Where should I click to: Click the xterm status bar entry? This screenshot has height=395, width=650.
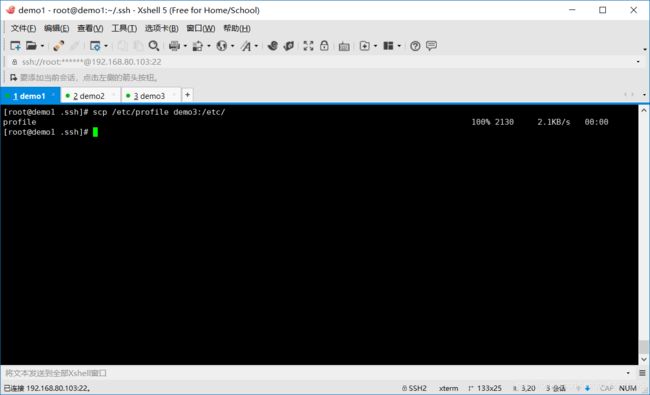449,388
